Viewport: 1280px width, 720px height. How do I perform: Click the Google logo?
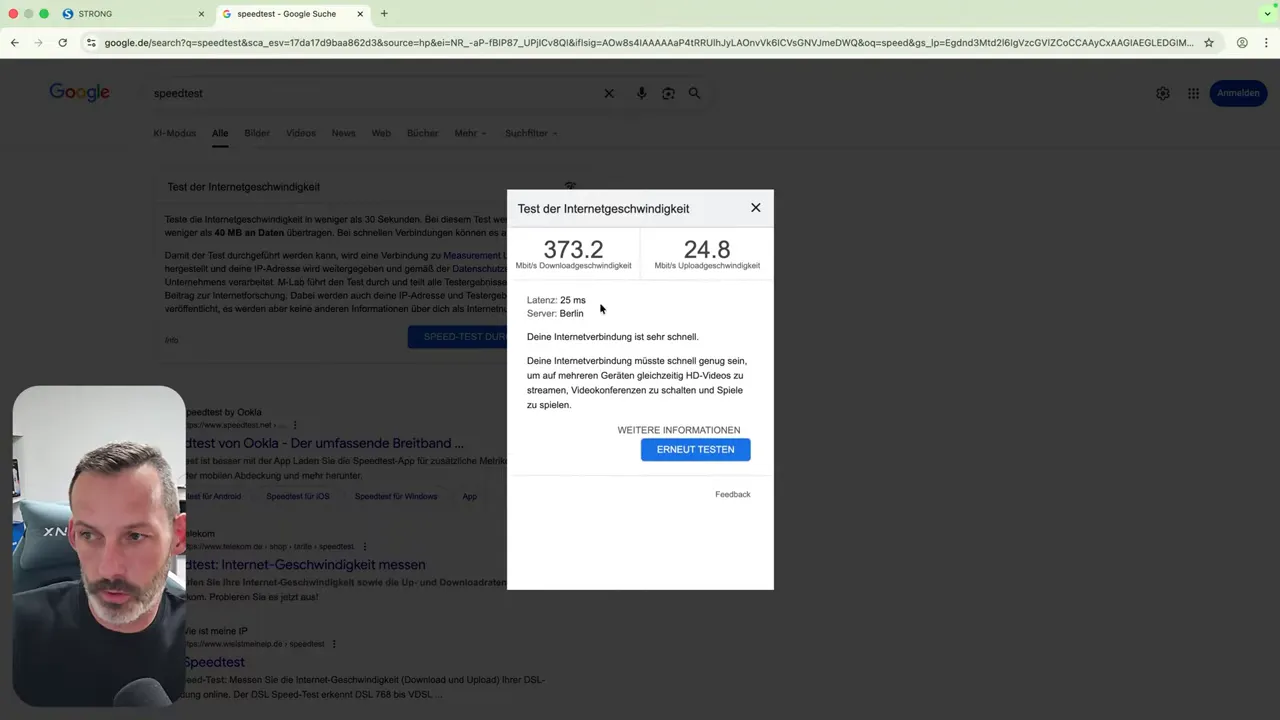pyautogui.click(x=79, y=92)
